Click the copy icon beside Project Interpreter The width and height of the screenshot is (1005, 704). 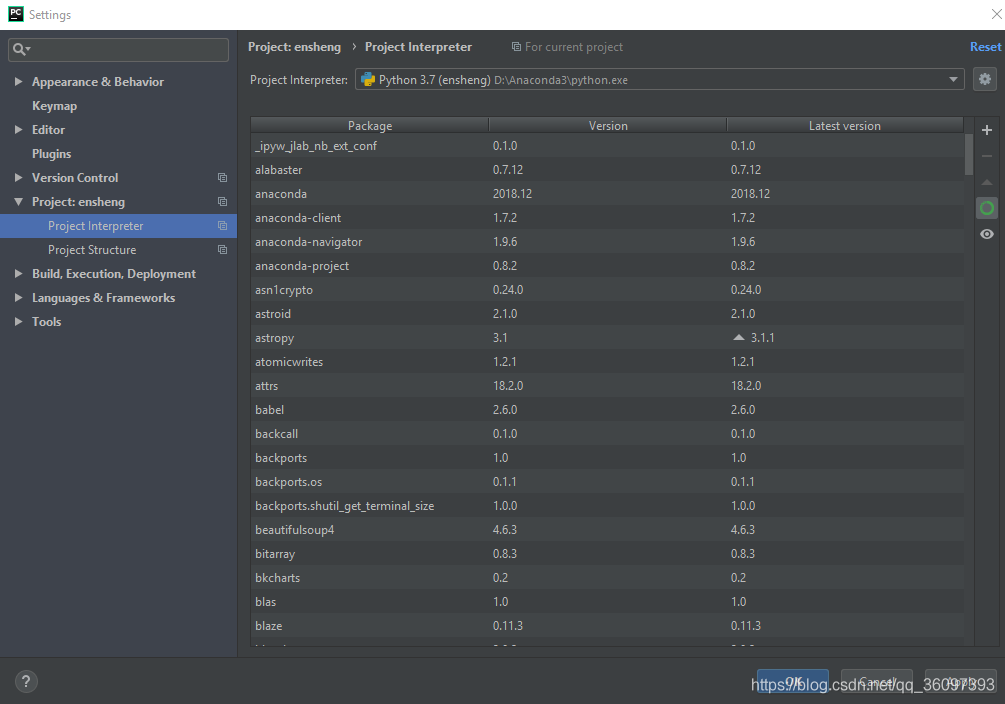222,226
